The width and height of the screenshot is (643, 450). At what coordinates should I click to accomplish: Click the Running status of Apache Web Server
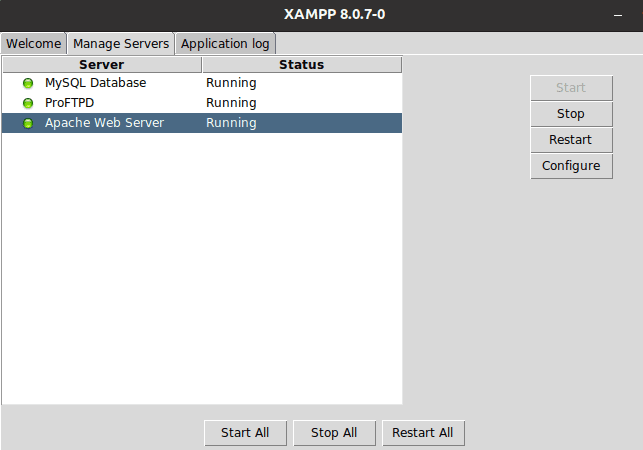(x=231, y=123)
